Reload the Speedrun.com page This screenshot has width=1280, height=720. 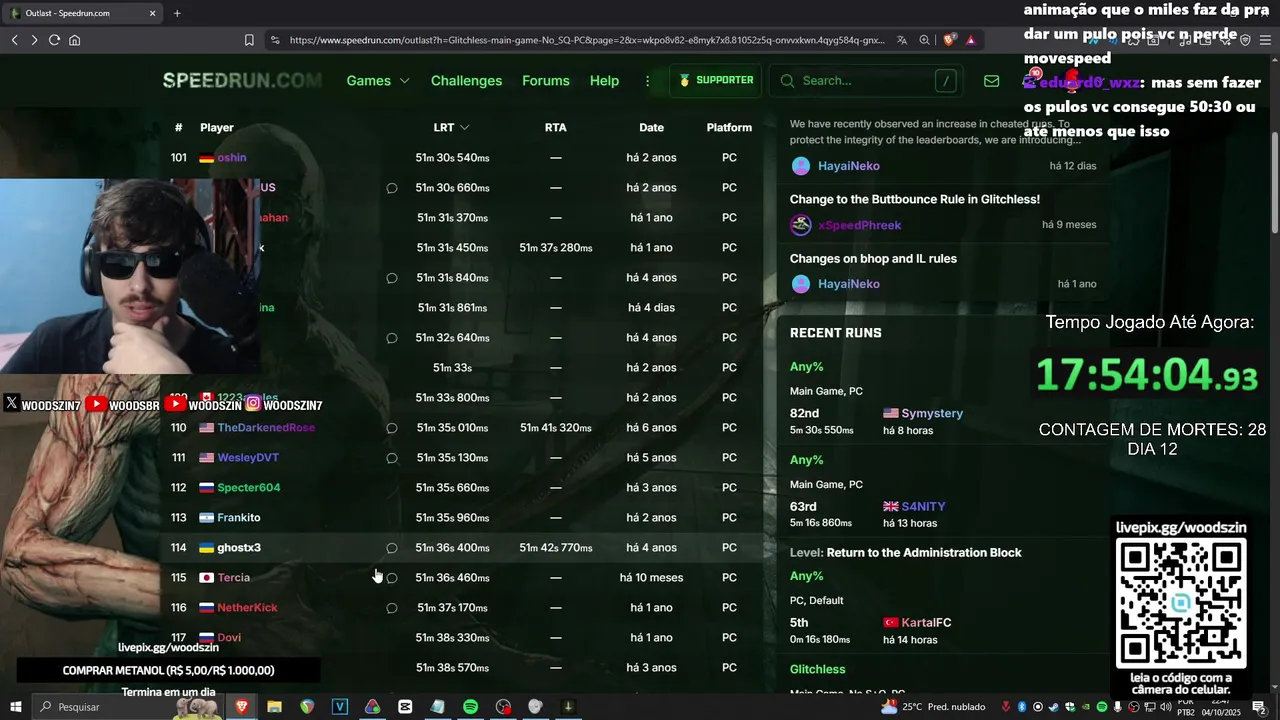pyautogui.click(x=54, y=40)
